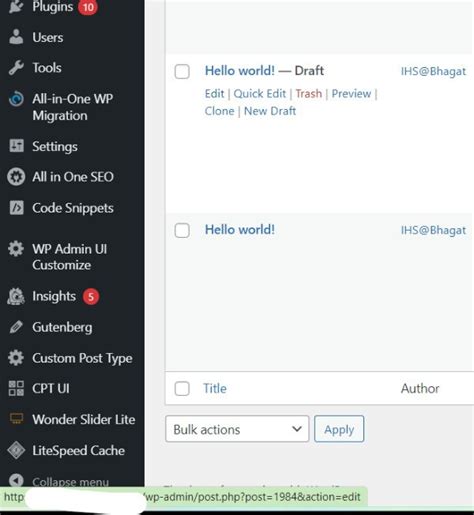Click the Tools wrench icon
474x515 pixels.
click(x=16, y=68)
